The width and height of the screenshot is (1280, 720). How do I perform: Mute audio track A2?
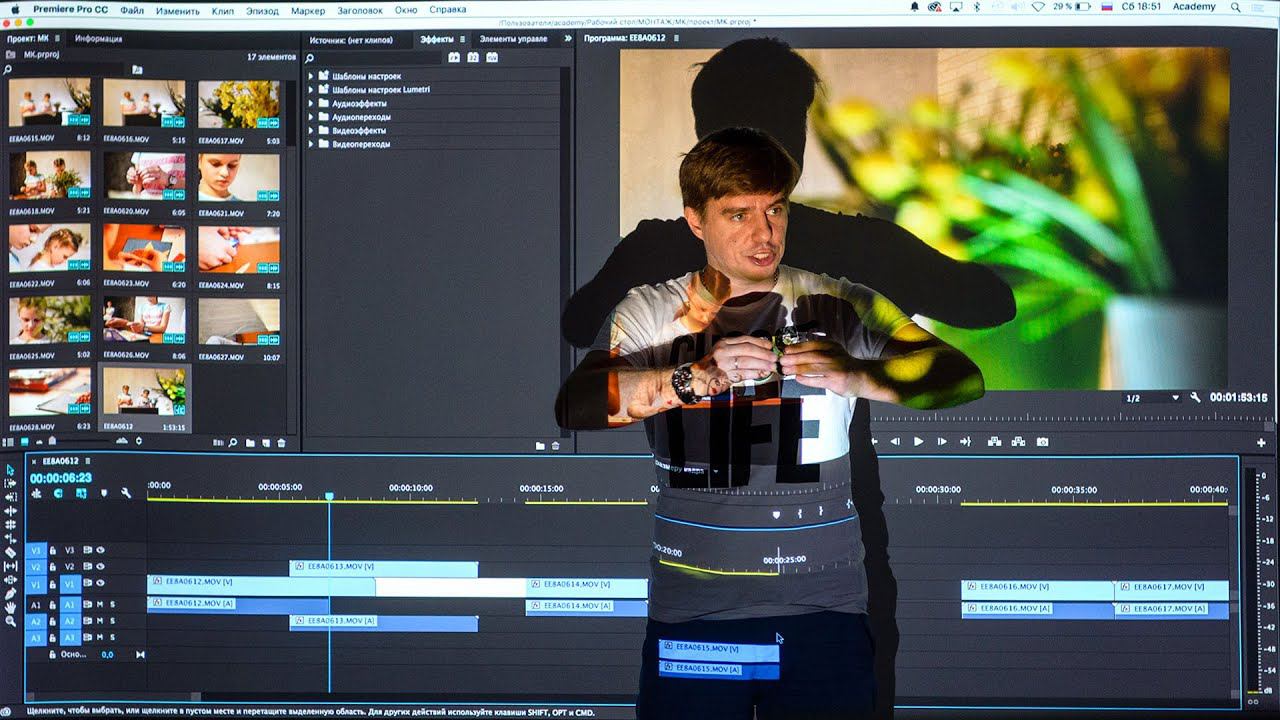[x=100, y=621]
